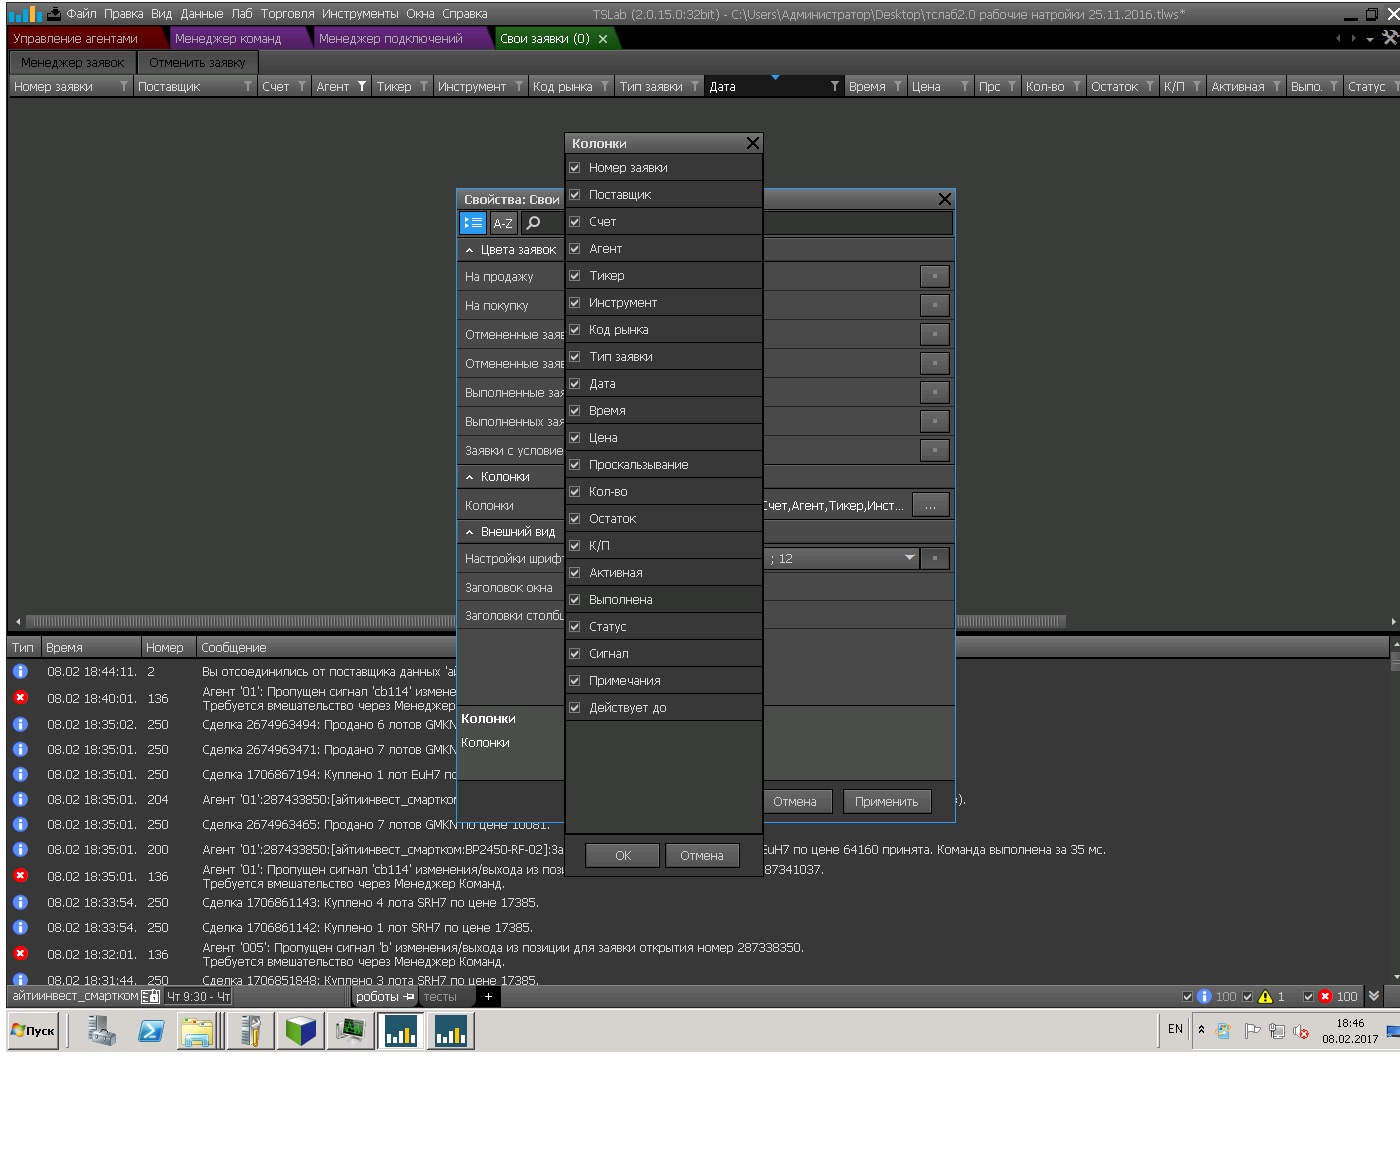The width and height of the screenshot is (1400, 1166).
Task: Uncheck the Код рынка column checkbox
Action: tap(575, 330)
